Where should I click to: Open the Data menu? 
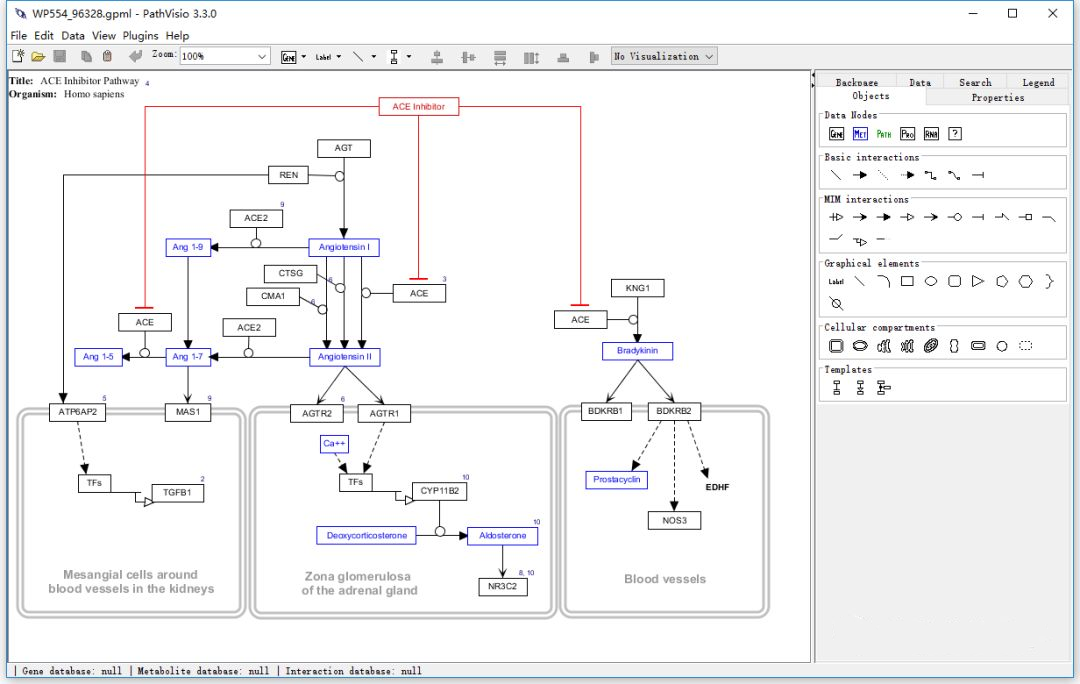pyautogui.click(x=72, y=36)
